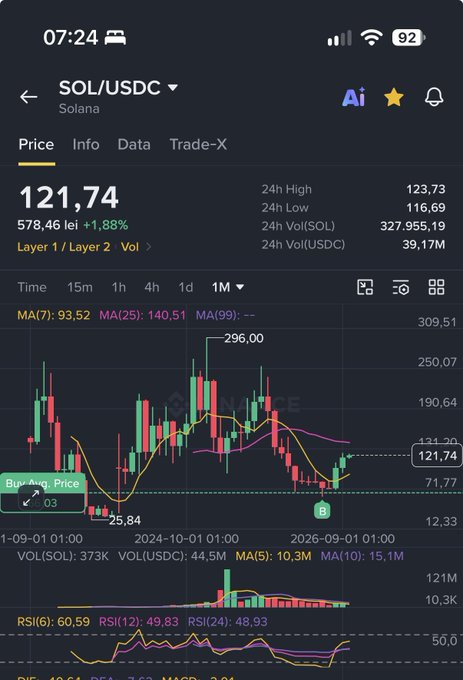463x680 pixels.
Task: Tap the 121,74 current price tag
Action: pyautogui.click(x=437, y=456)
